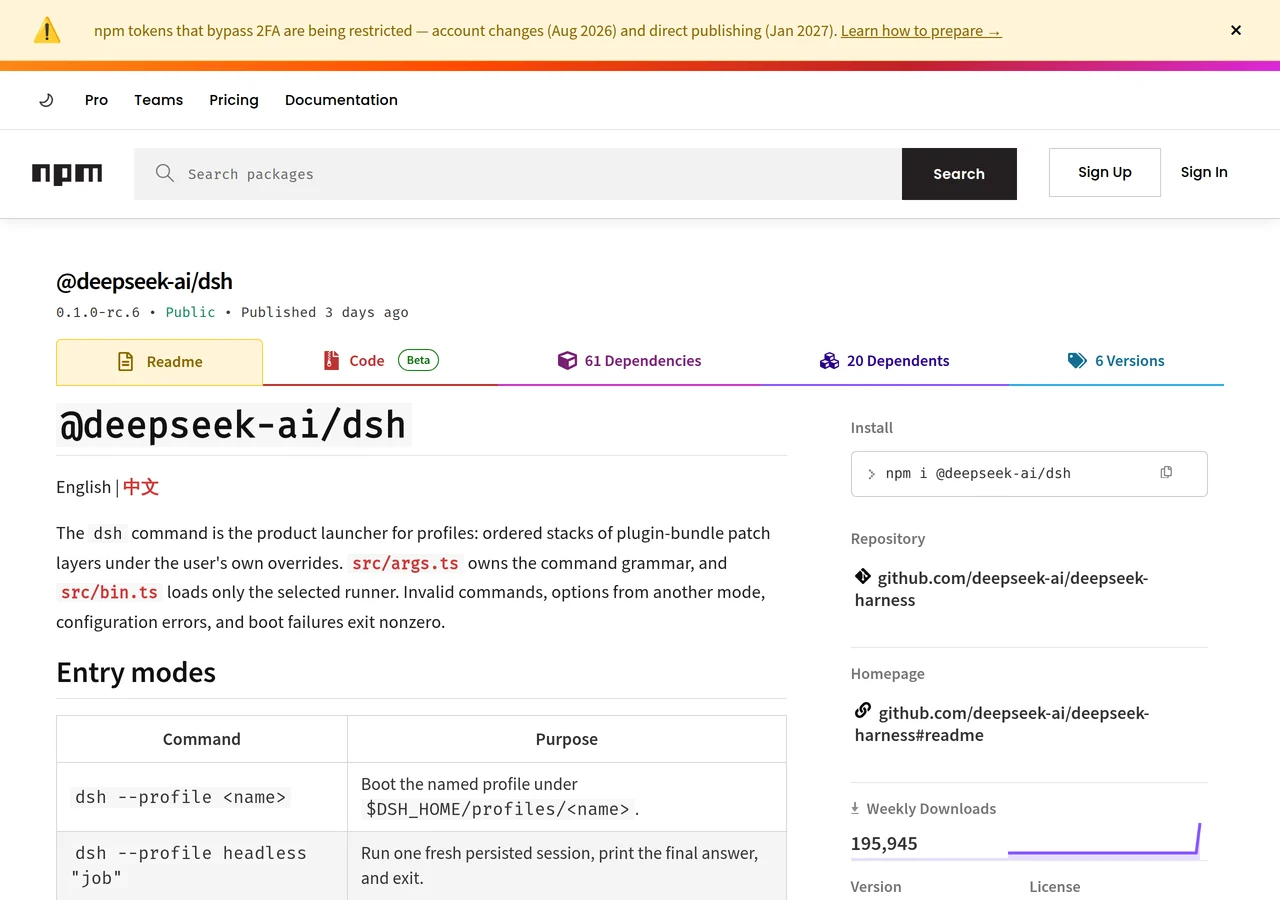Click the Sign In link
This screenshot has width=1280, height=900.
pyautogui.click(x=1204, y=172)
